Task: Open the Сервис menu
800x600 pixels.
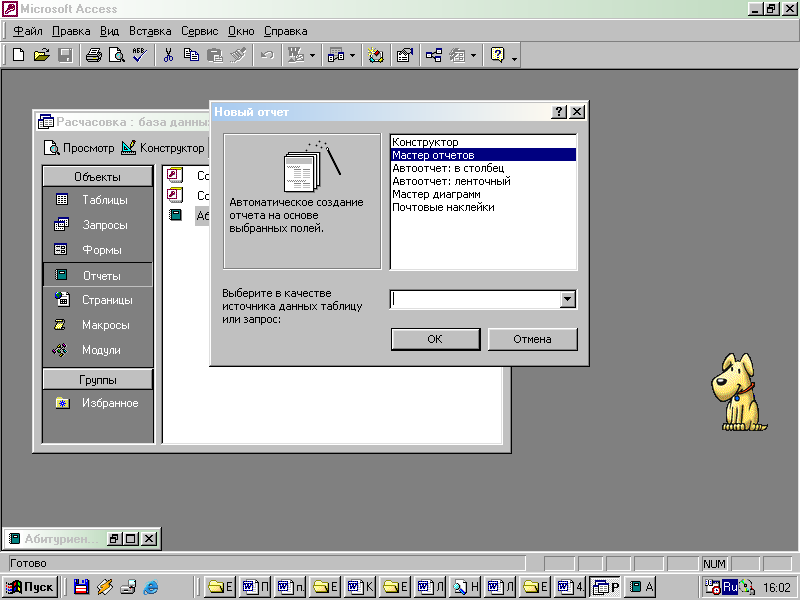Action: pos(199,31)
